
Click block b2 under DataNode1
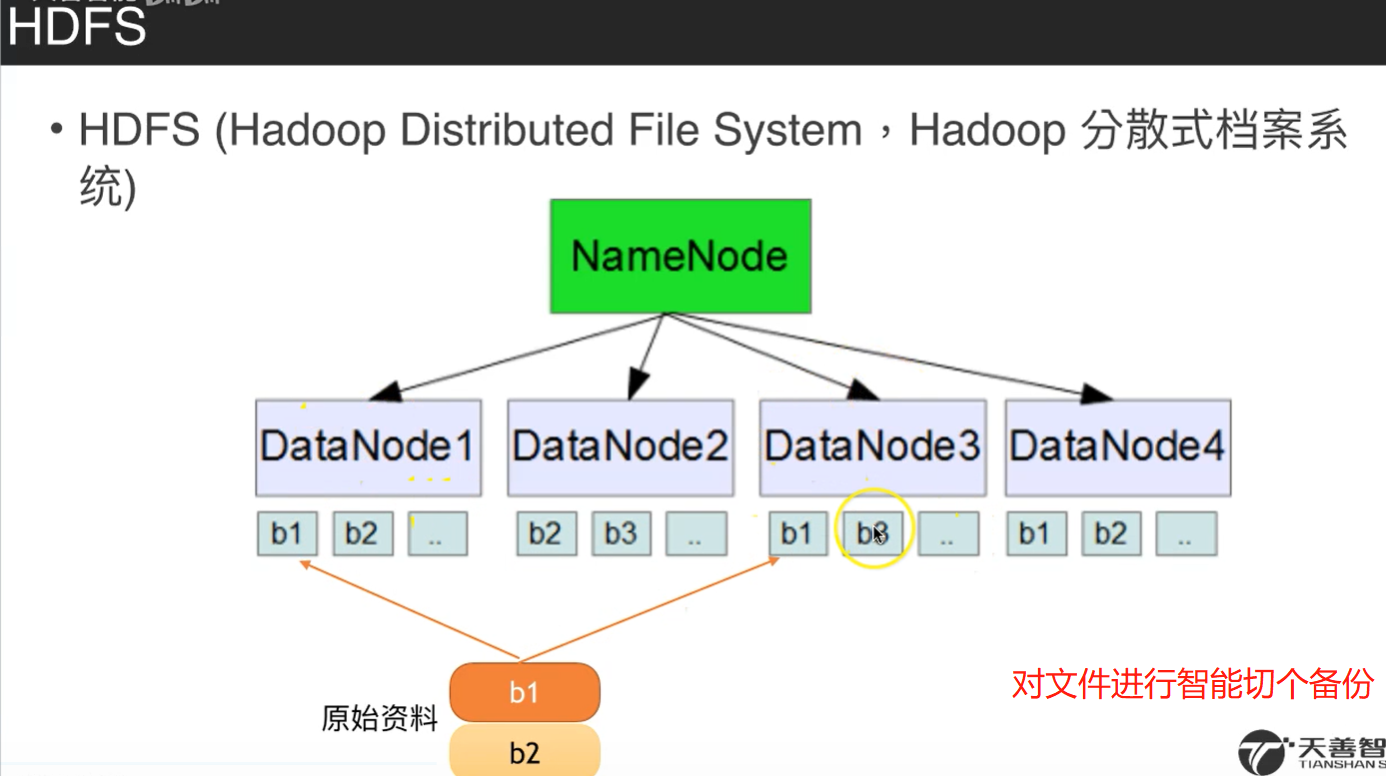[362, 534]
